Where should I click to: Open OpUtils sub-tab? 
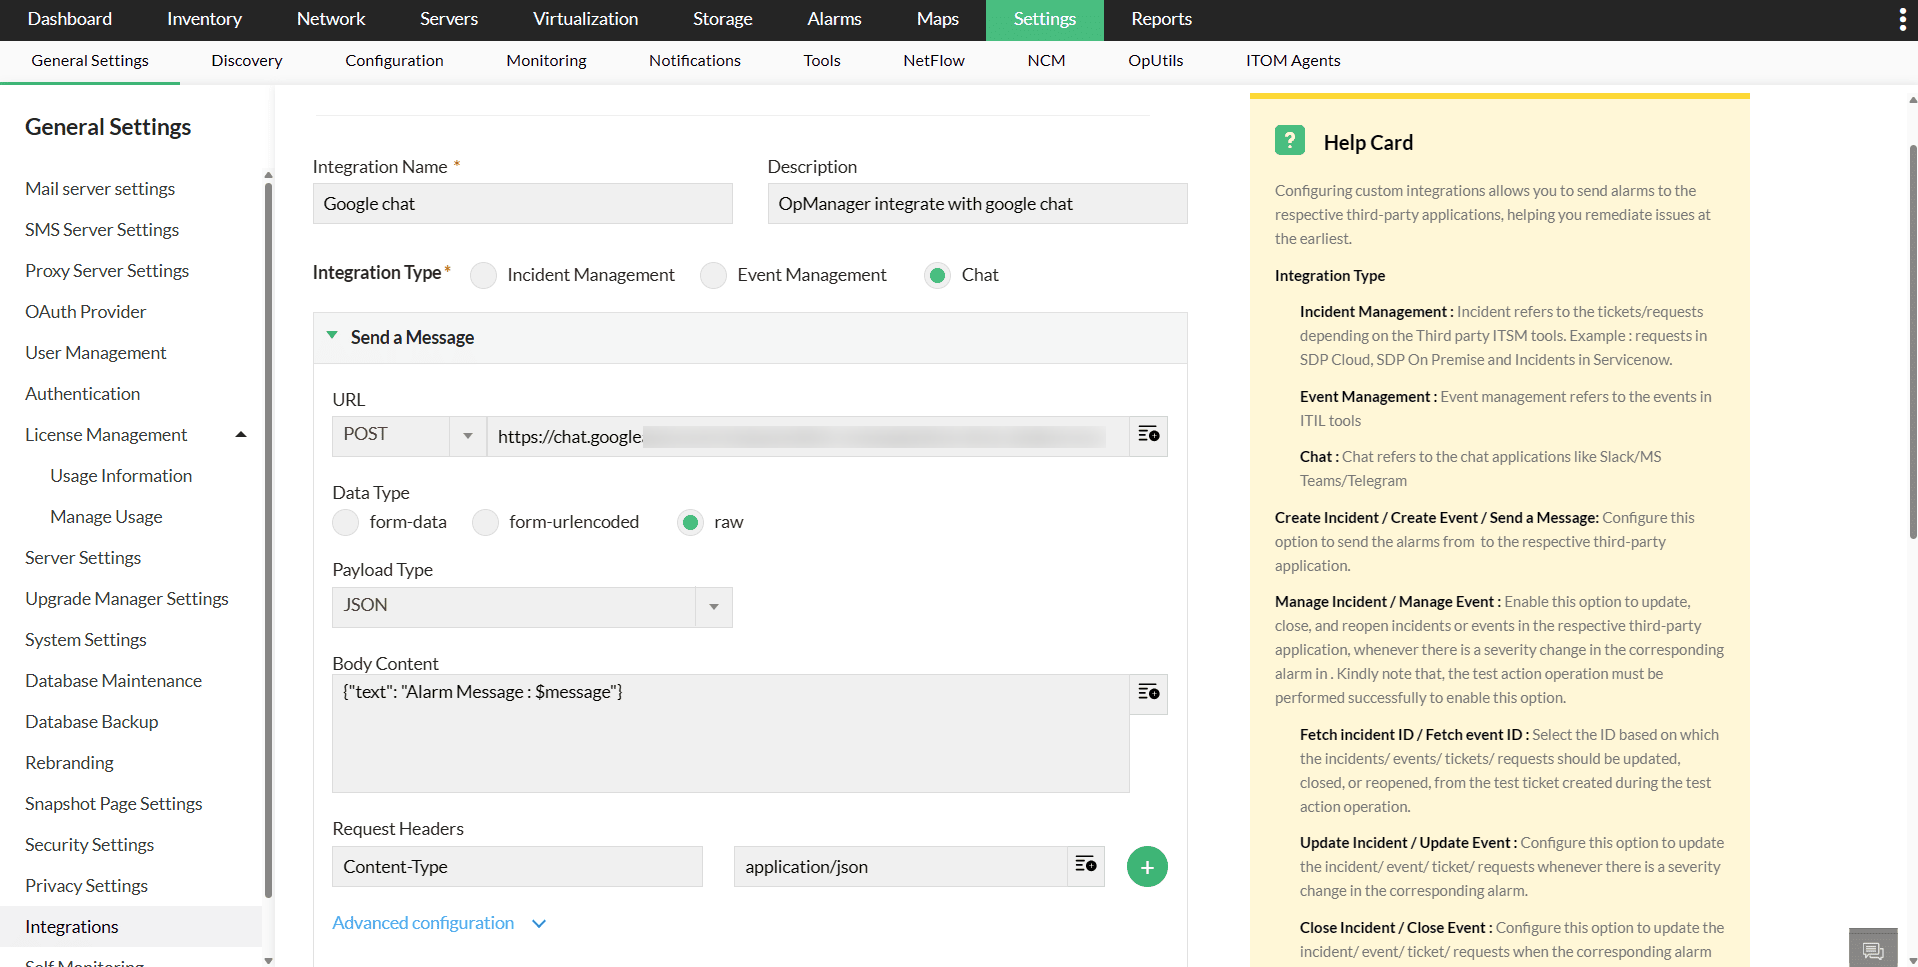coord(1156,61)
